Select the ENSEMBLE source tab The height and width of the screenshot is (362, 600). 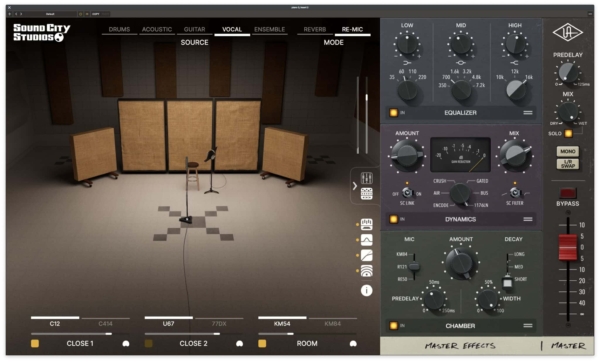(269, 29)
